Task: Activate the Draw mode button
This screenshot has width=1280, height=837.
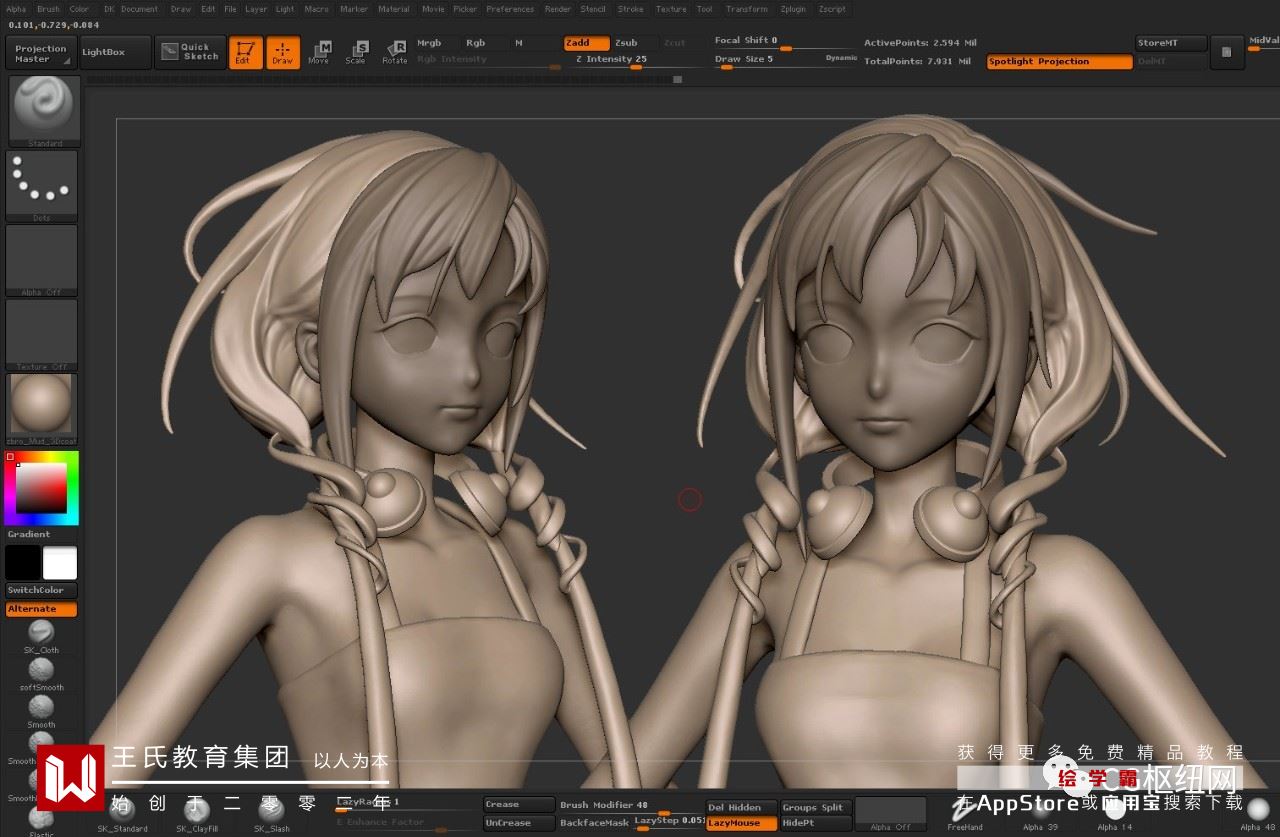Action: [283, 53]
